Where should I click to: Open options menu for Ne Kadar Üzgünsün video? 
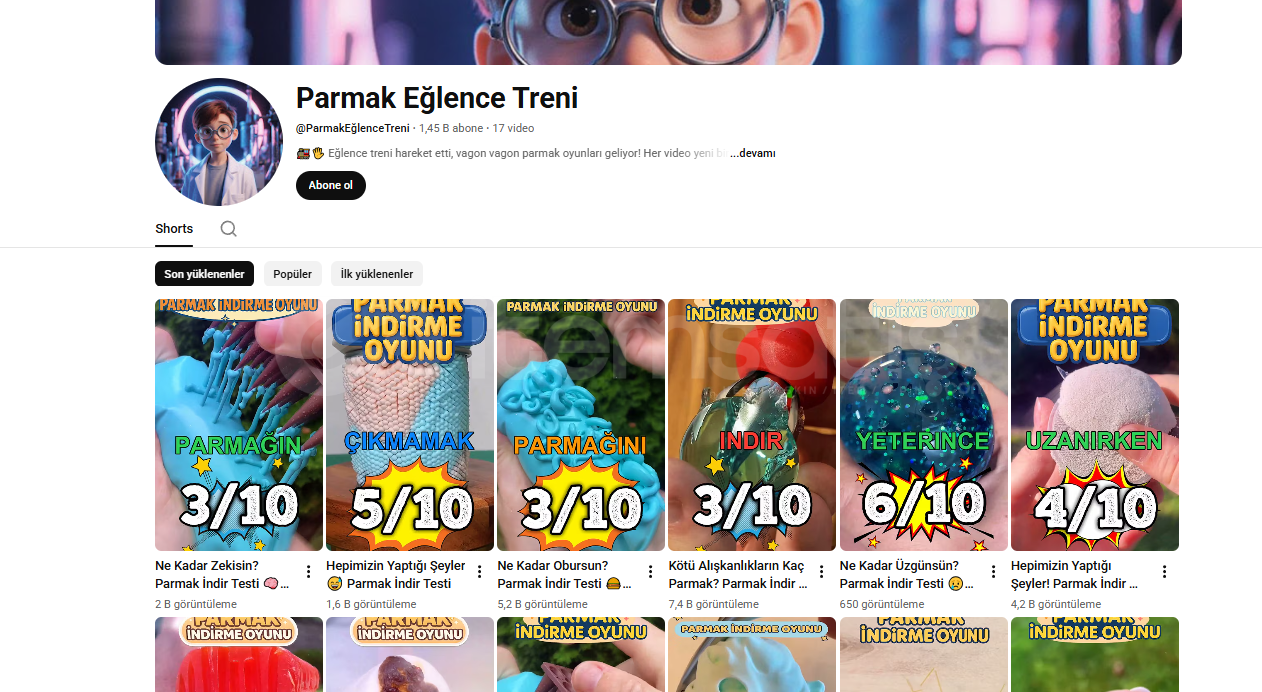pyautogui.click(x=993, y=572)
